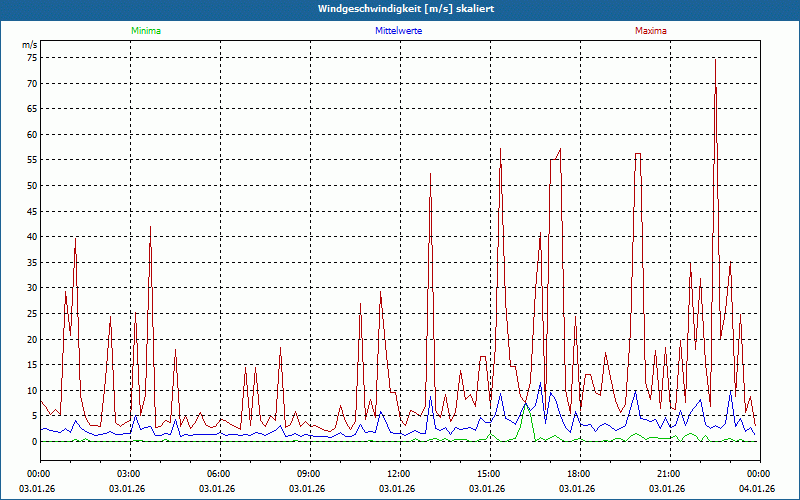Click the red Maxima peak just after 12:00
The image size is (800, 500).
[x=431, y=175]
